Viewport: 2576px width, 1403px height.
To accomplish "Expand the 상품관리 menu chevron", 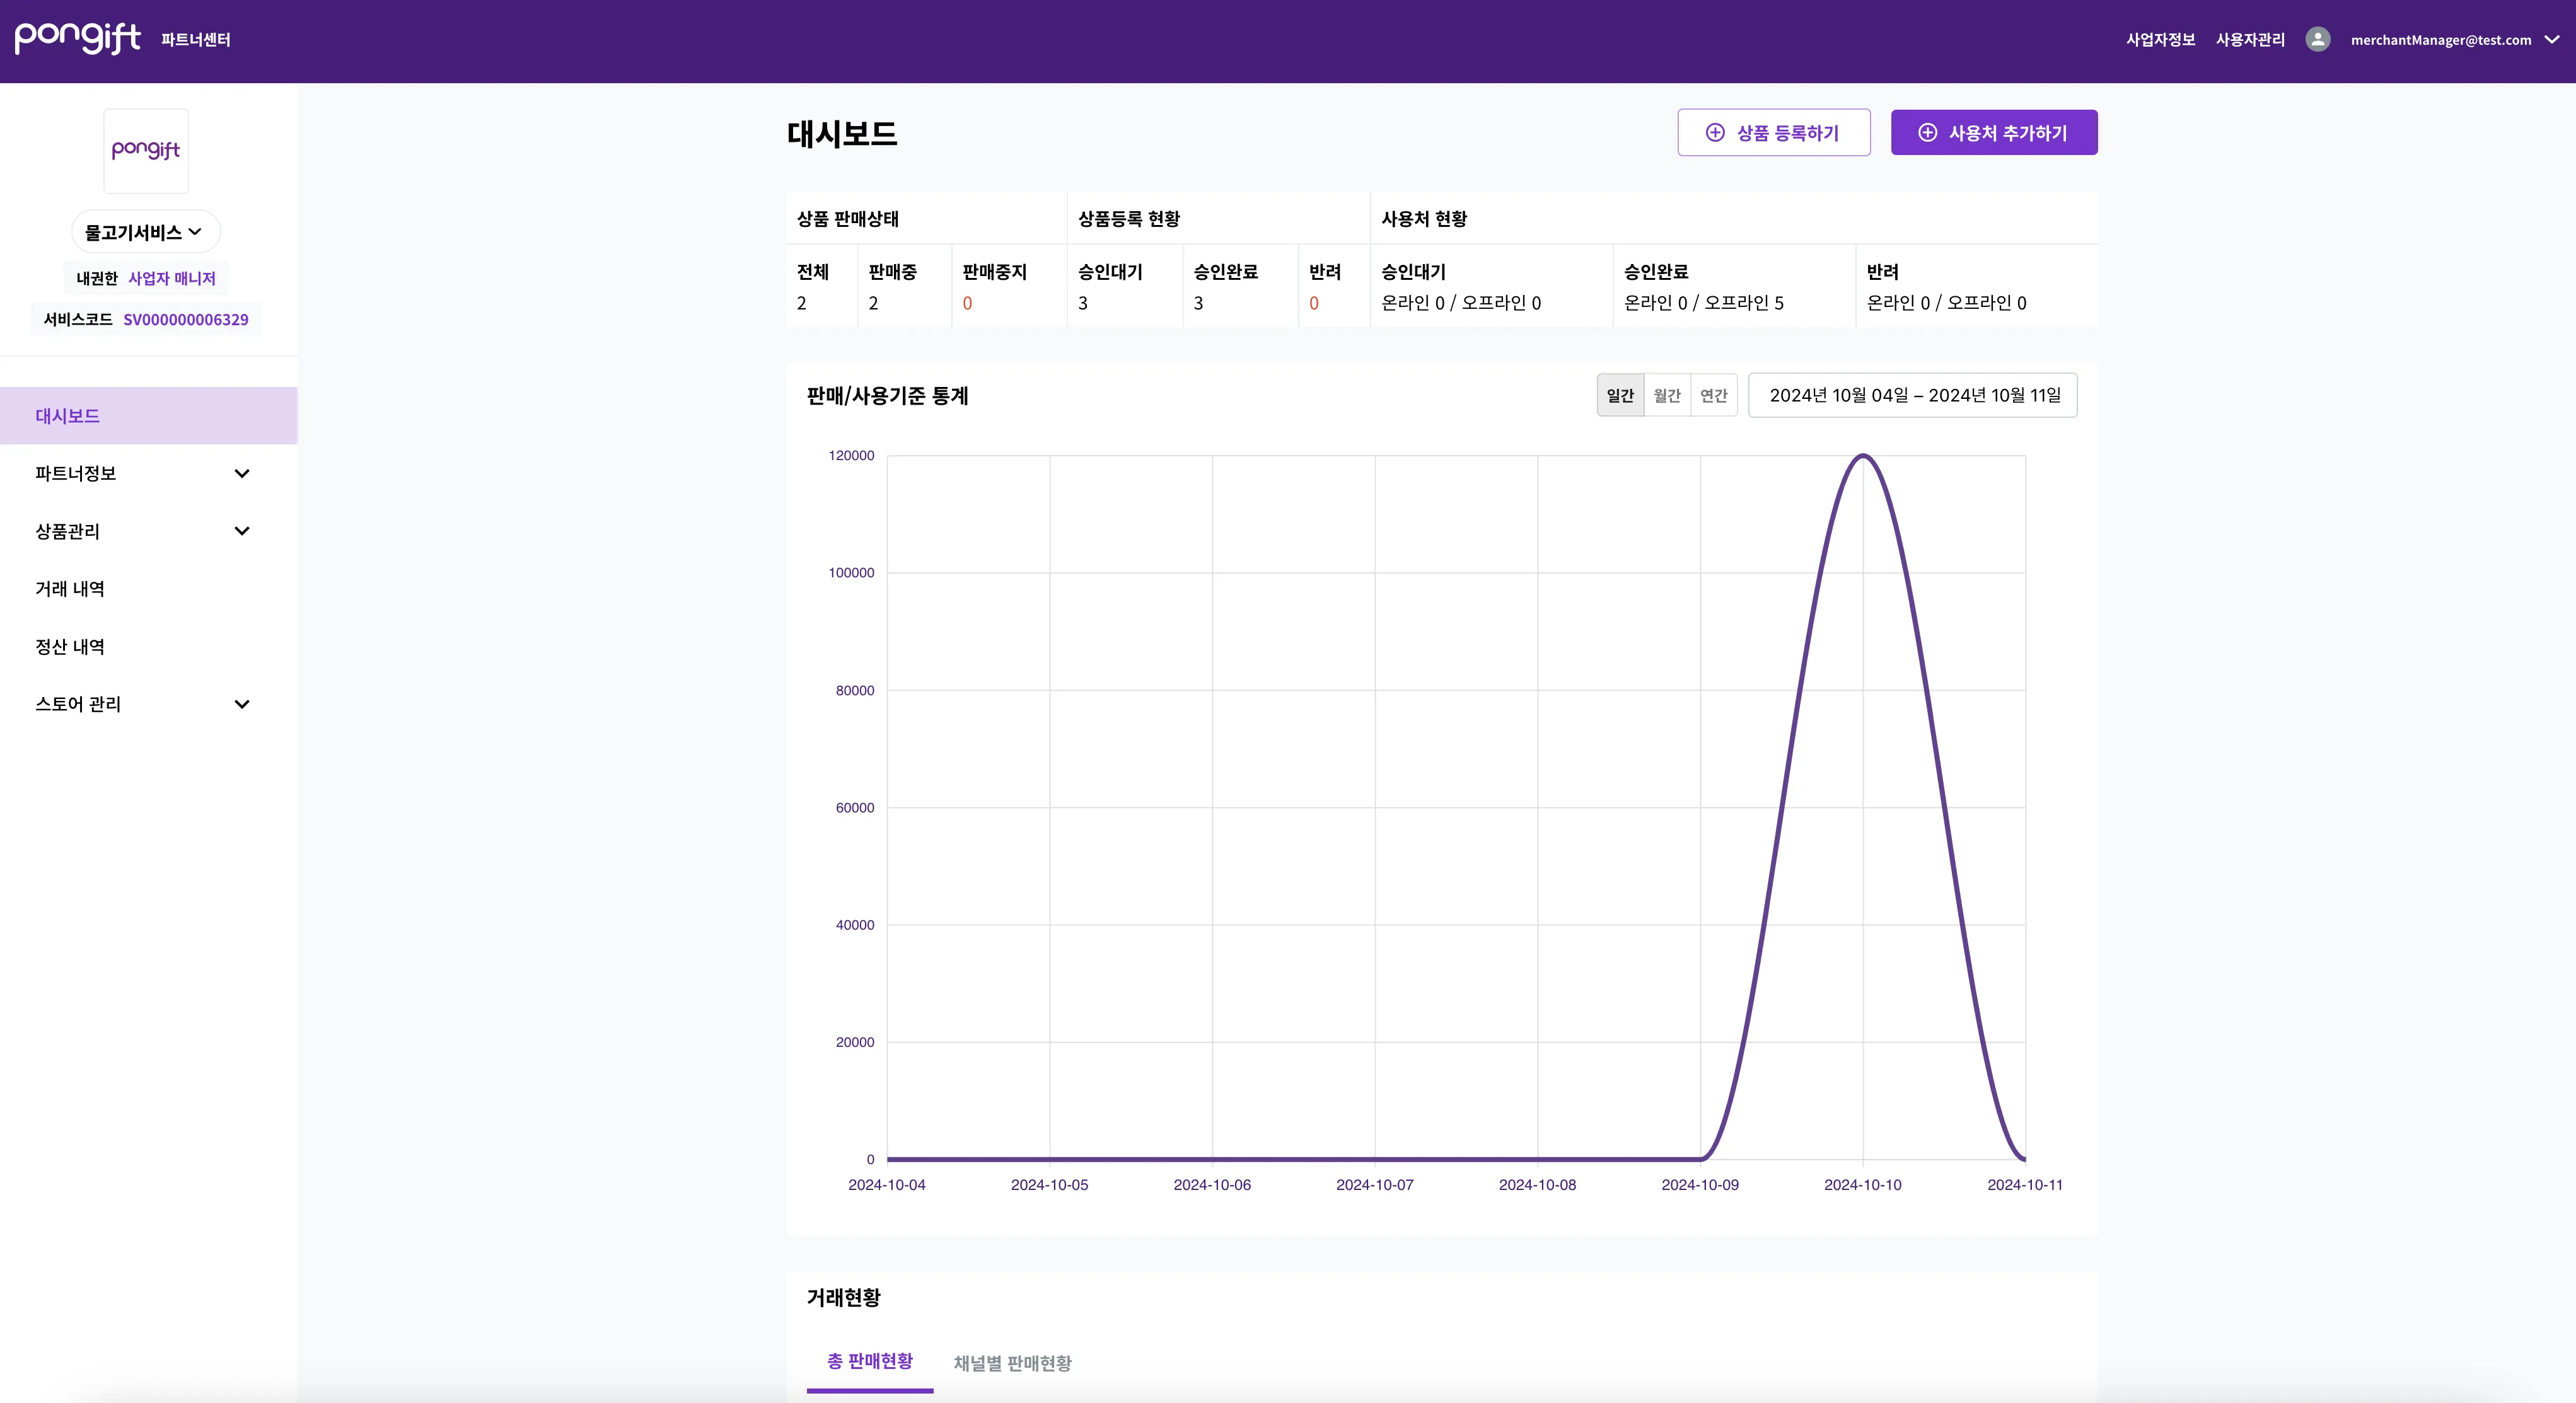I will point(241,531).
